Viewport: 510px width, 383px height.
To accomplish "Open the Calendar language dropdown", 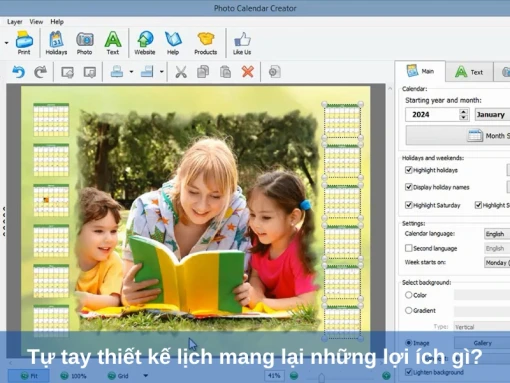I will (x=497, y=234).
